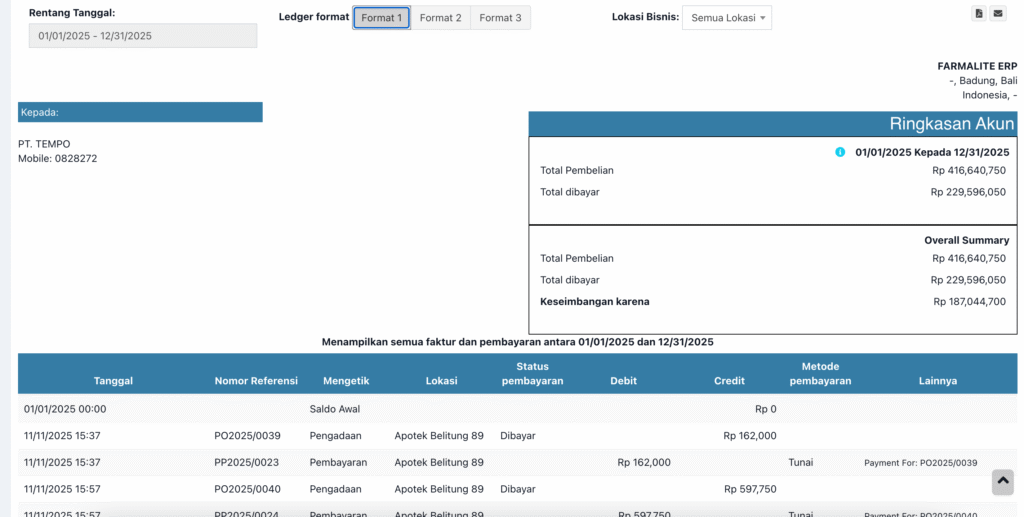The height and width of the screenshot is (517, 1024).
Task: Click the Credit column header
Action: (729, 381)
